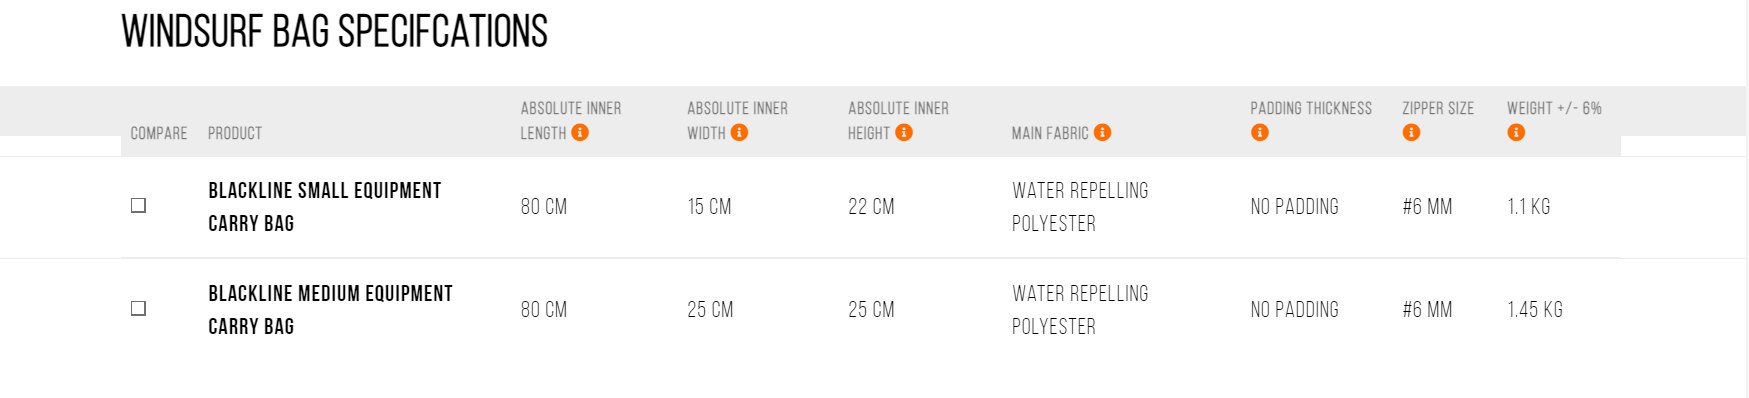The width and height of the screenshot is (1749, 398).
Task: Click the Product column header
Action: tap(235, 133)
